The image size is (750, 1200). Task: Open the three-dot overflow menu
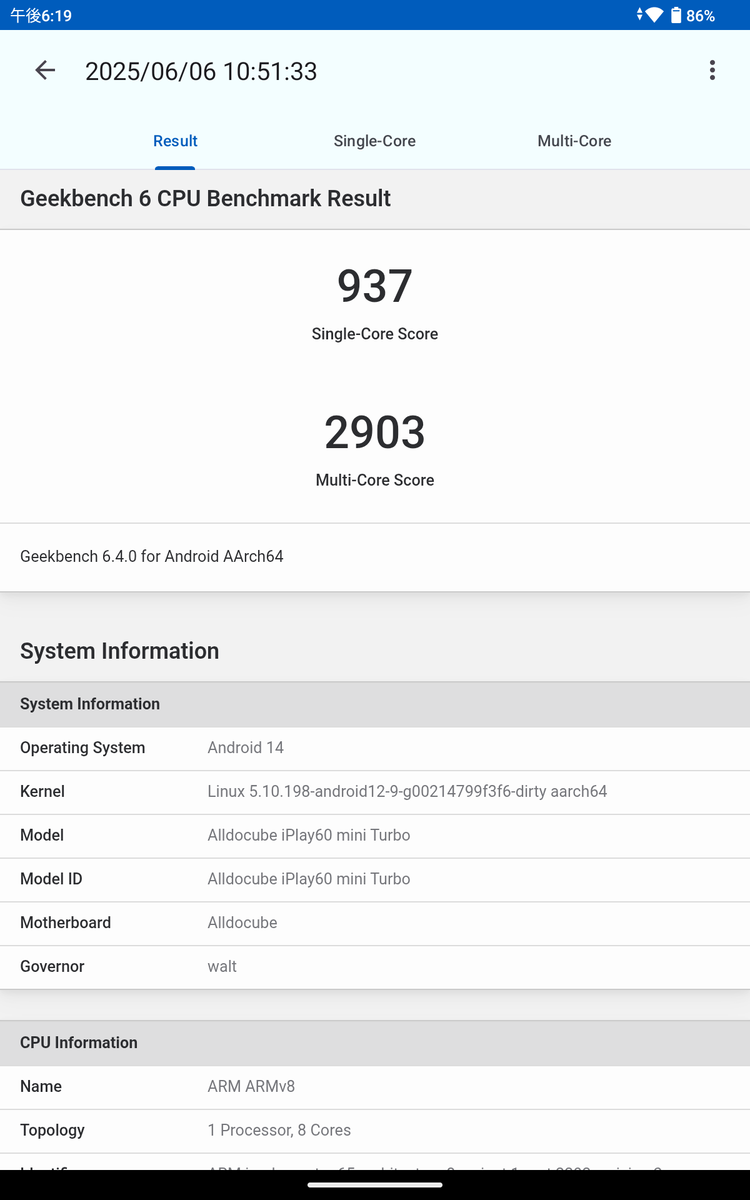point(712,70)
